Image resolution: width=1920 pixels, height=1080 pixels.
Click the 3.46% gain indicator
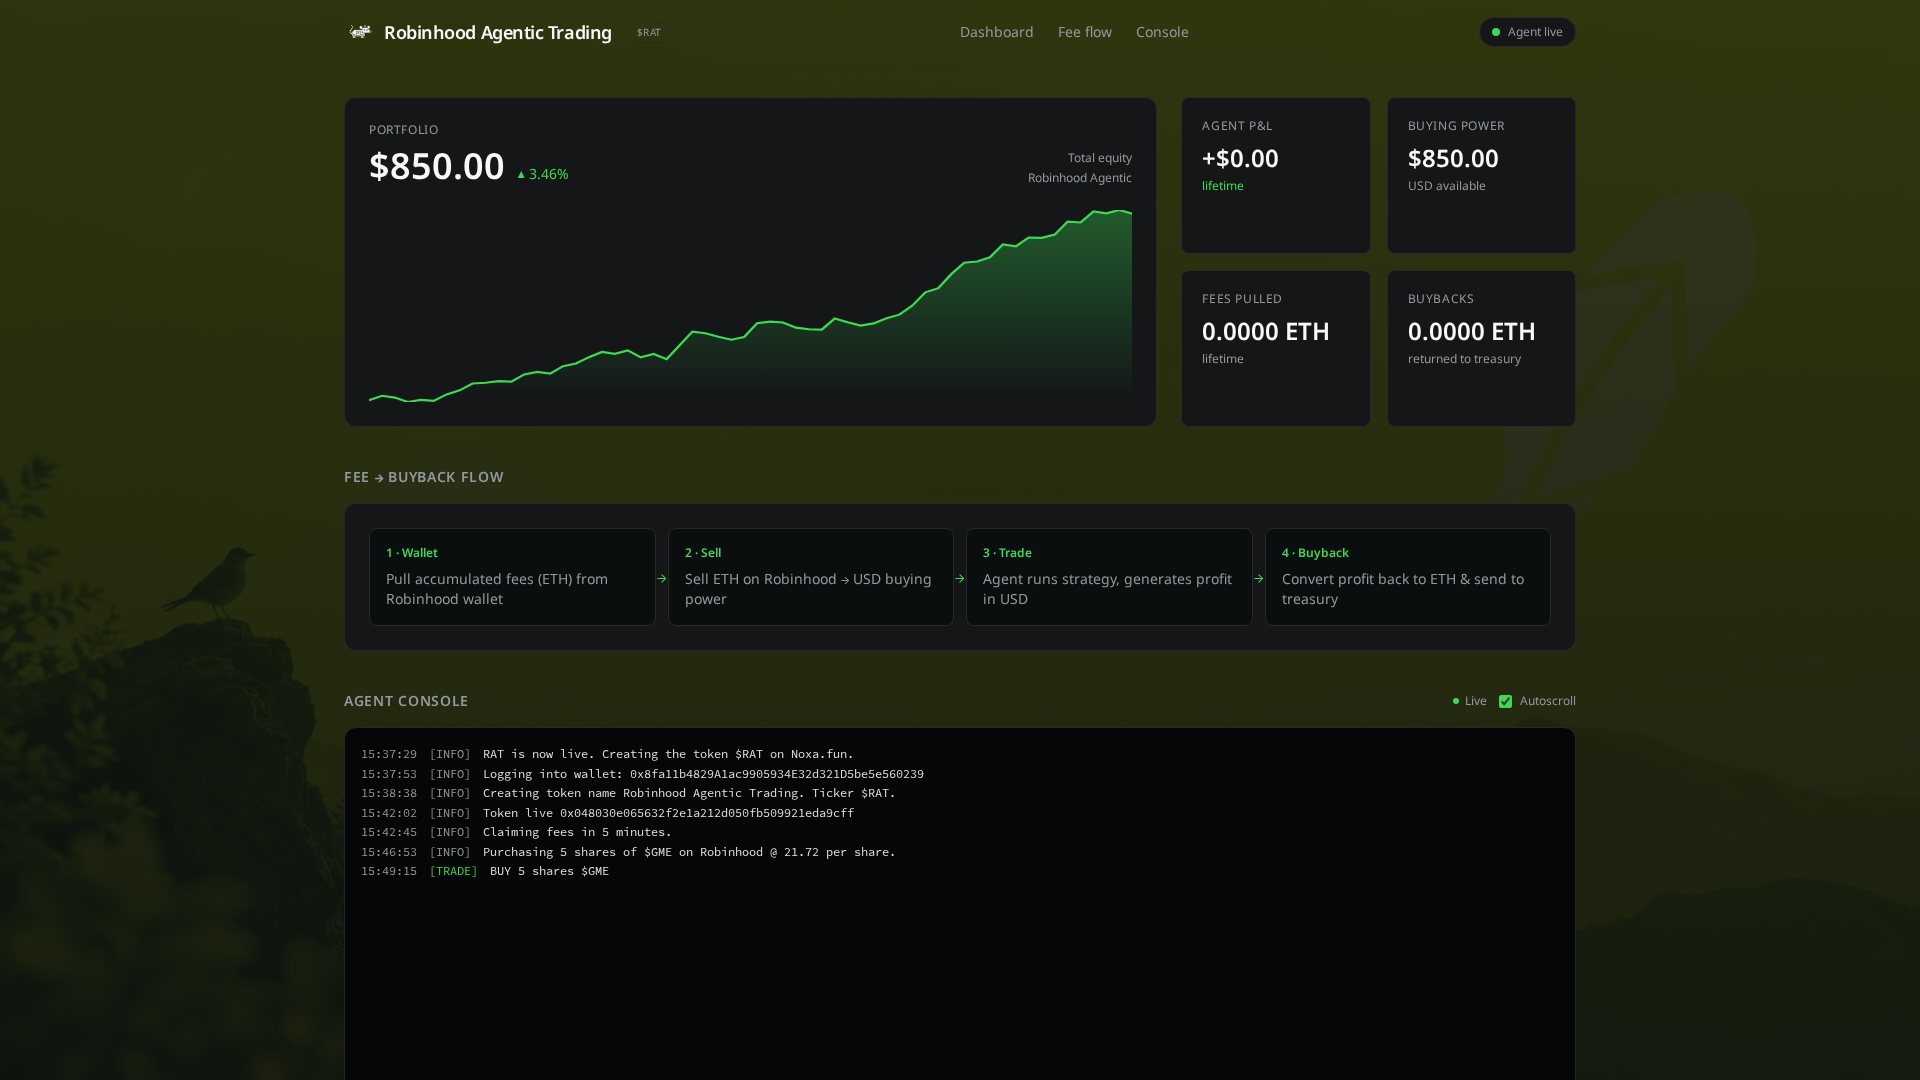click(542, 174)
